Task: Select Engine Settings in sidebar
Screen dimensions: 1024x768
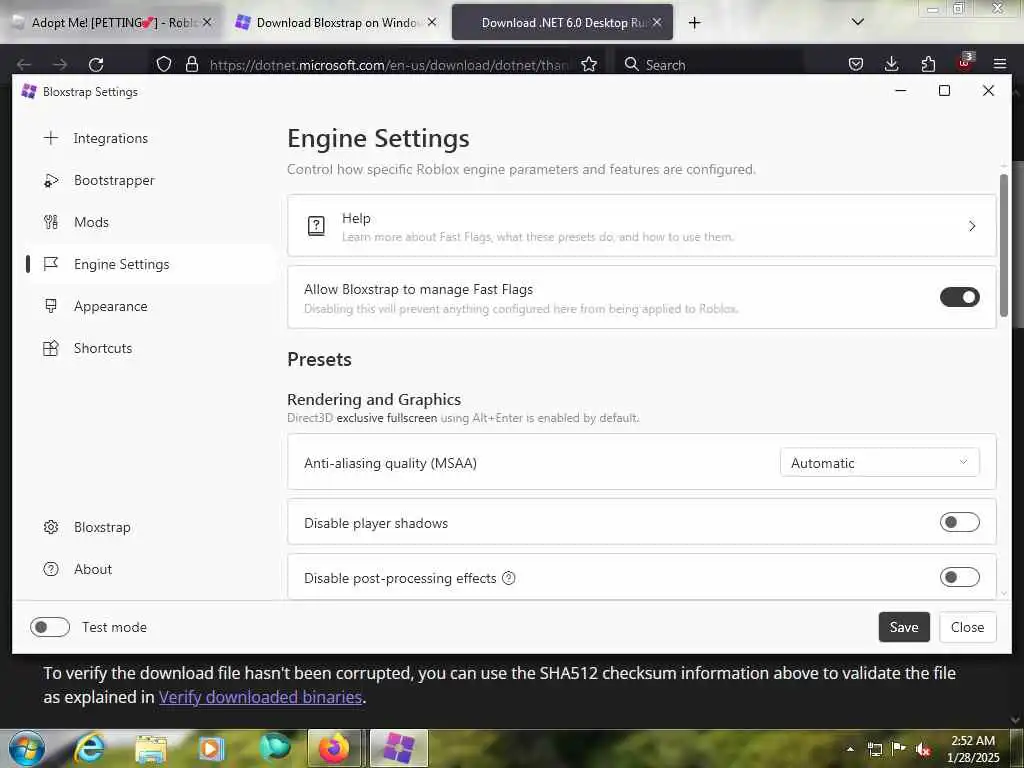Action: coord(121,264)
